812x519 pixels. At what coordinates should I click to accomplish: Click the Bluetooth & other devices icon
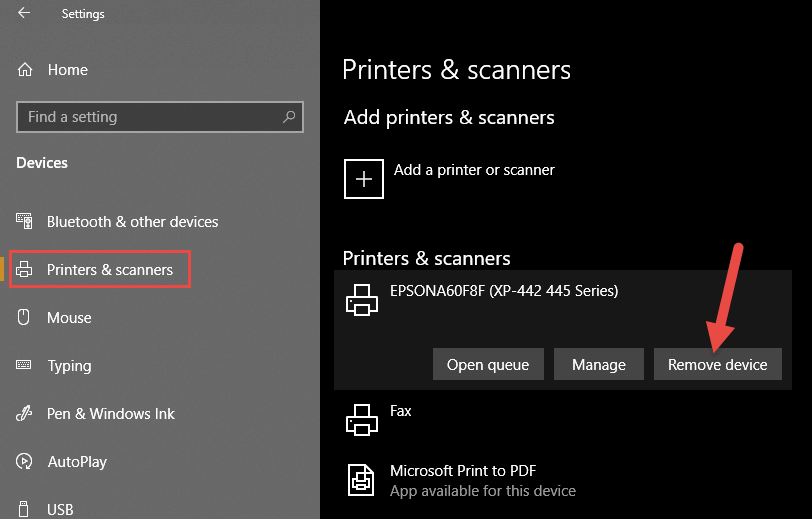pyautogui.click(x=24, y=221)
